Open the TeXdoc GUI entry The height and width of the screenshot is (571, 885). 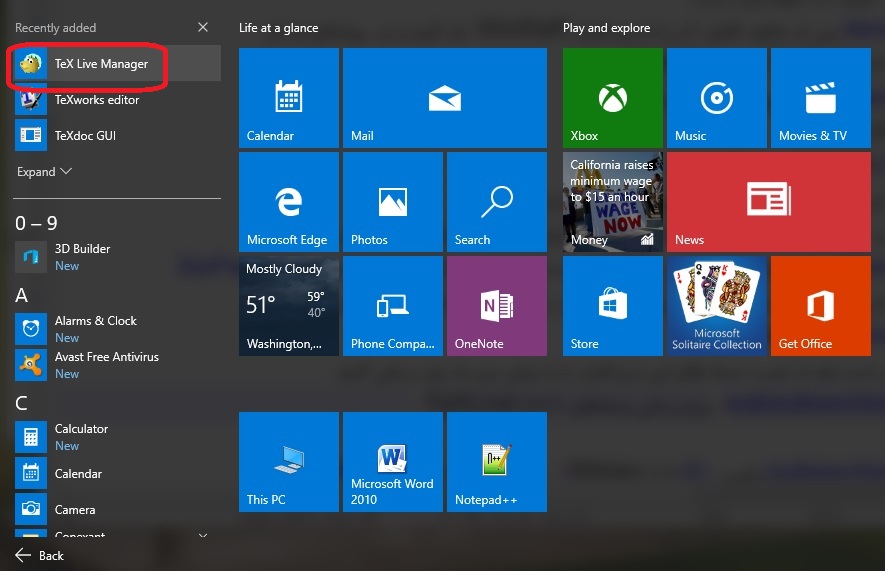pyautogui.click(x=85, y=136)
